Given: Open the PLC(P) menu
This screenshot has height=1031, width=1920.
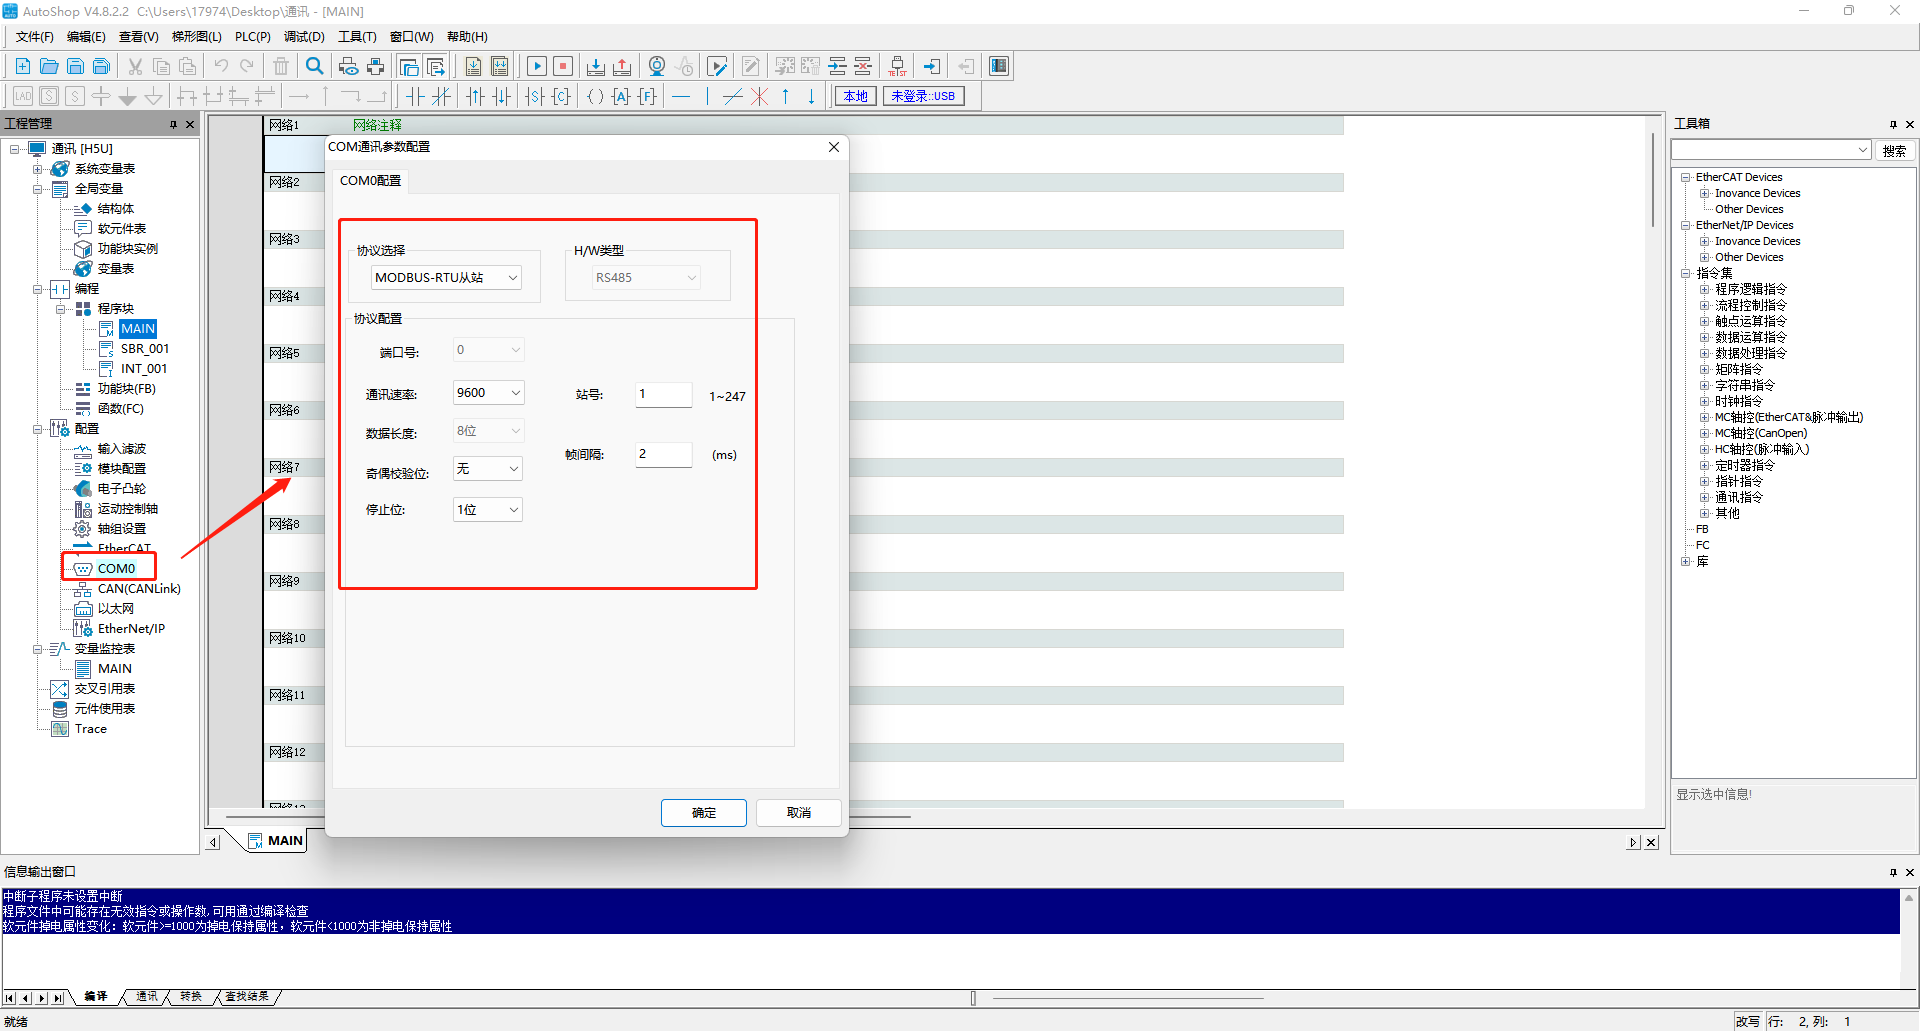Looking at the screenshot, I should 252,37.
